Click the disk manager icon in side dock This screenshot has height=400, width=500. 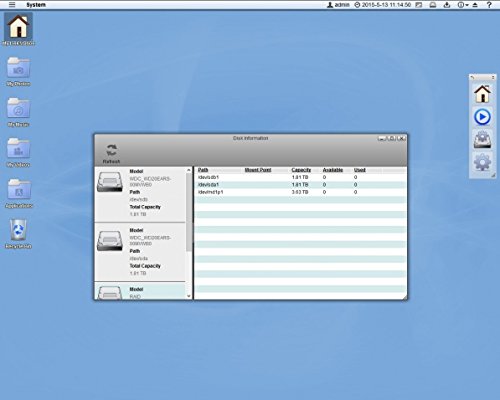(x=482, y=140)
